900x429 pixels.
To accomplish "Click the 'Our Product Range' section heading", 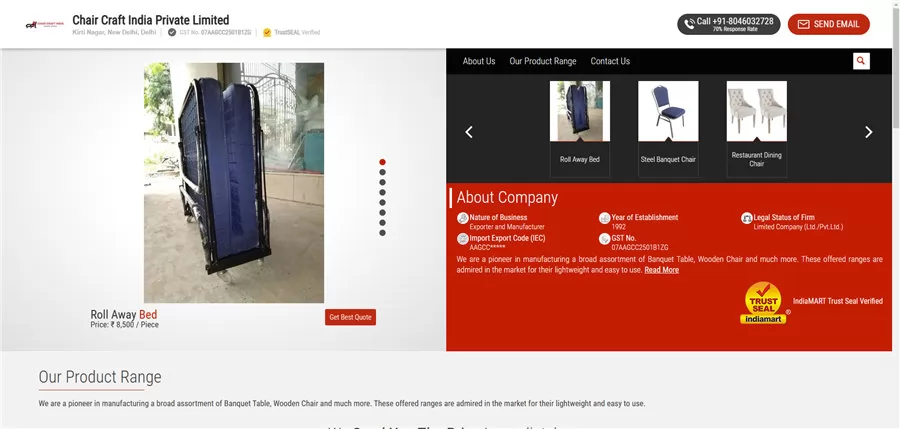I will pyautogui.click(x=100, y=377).
